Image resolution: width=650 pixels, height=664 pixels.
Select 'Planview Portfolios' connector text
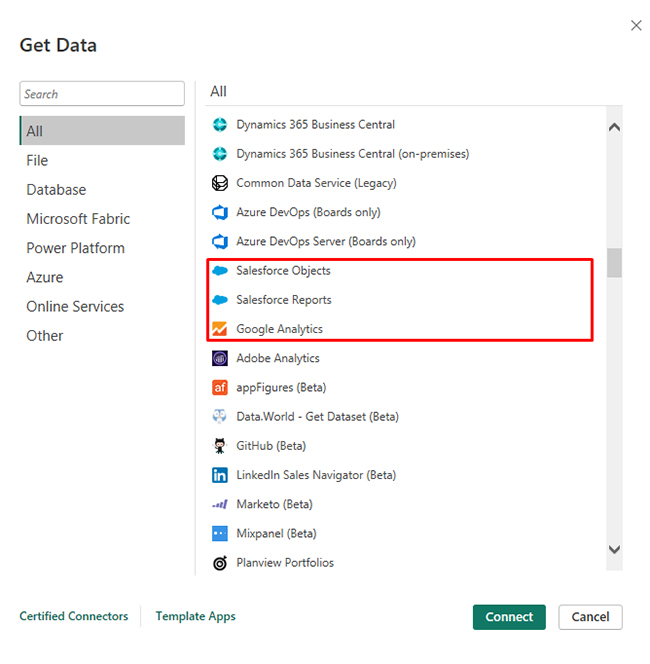coord(285,563)
